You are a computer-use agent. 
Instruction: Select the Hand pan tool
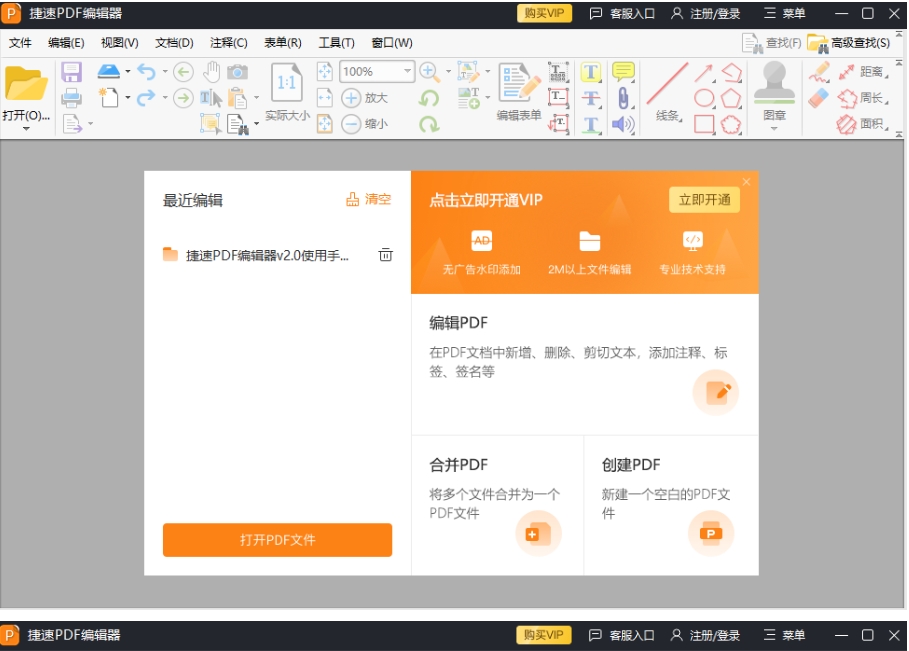click(212, 72)
